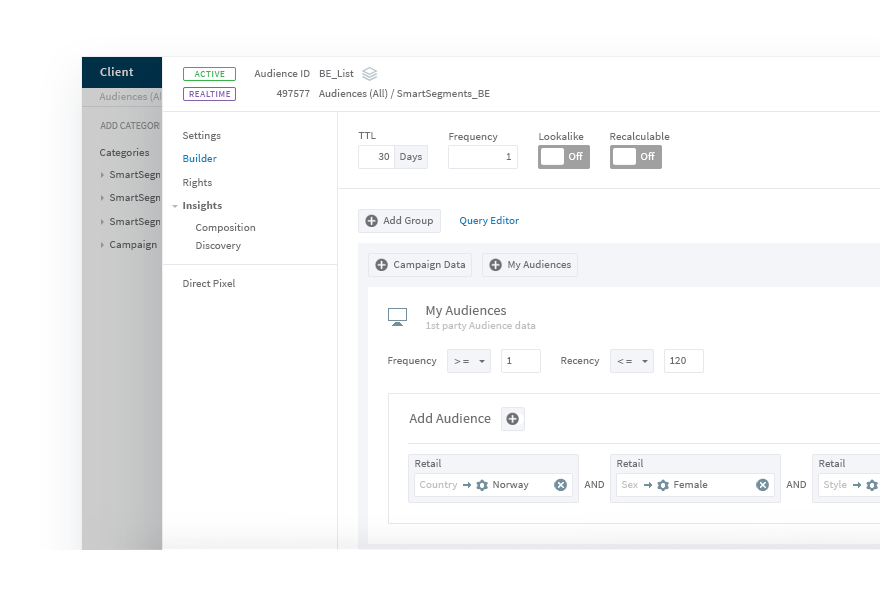The width and height of the screenshot is (880, 607).
Task: Expand the second SmartSegn category
Action: coord(102,197)
